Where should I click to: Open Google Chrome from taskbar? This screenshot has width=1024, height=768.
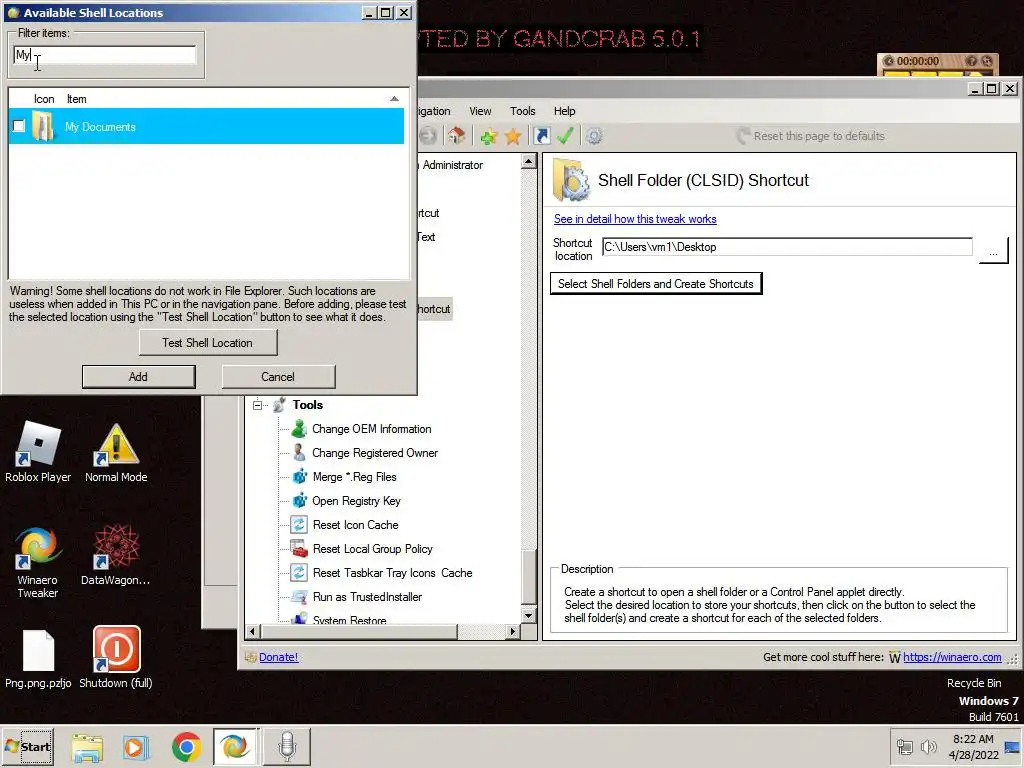[186, 746]
